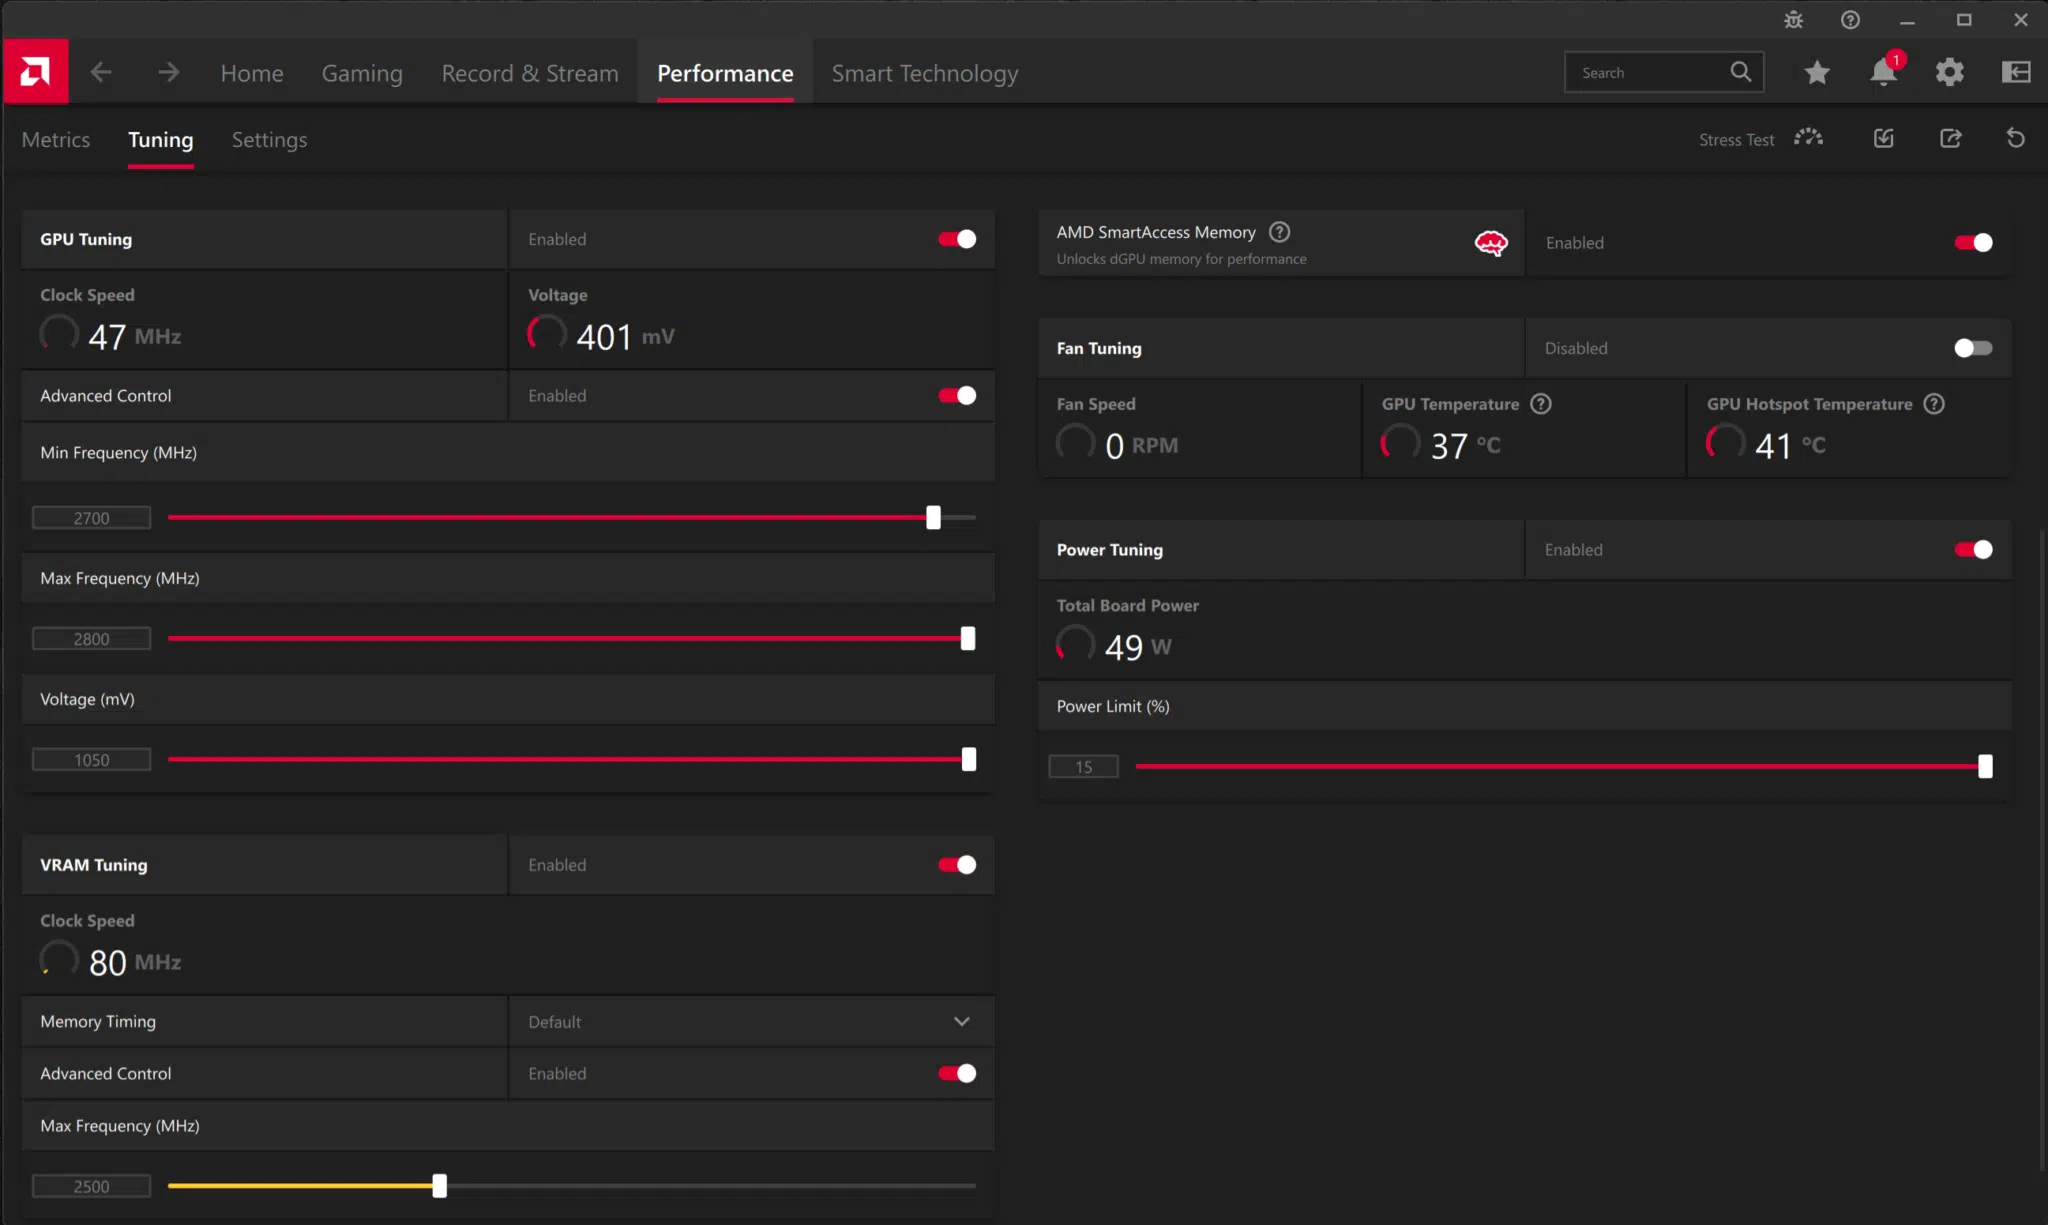This screenshot has width=2048, height=1225.
Task: Click the Voltage 1050 value box
Action: 91,760
